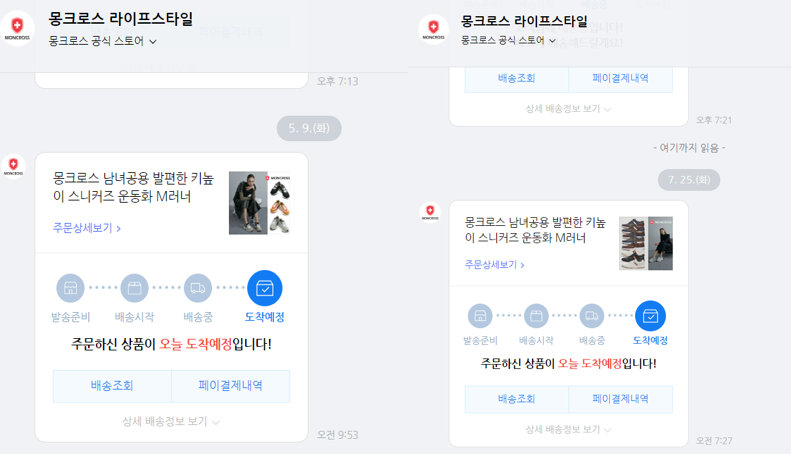
Task: Open 몽크로스 공식 스토어 dropdown in right chat header
Action: click(508, 40)
